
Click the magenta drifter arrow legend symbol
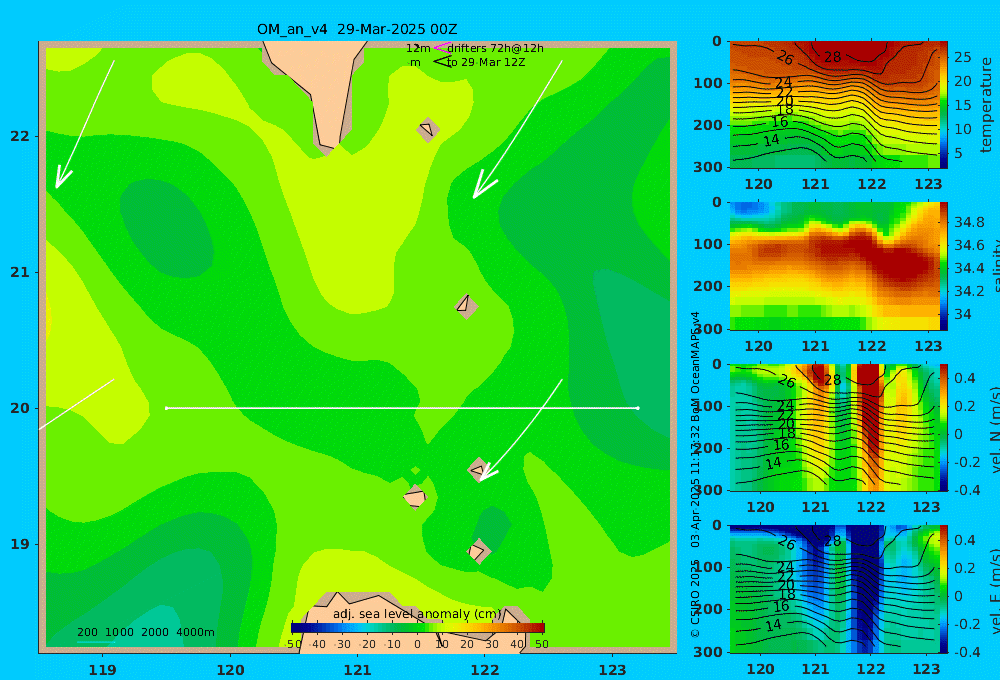click(441, 47)
